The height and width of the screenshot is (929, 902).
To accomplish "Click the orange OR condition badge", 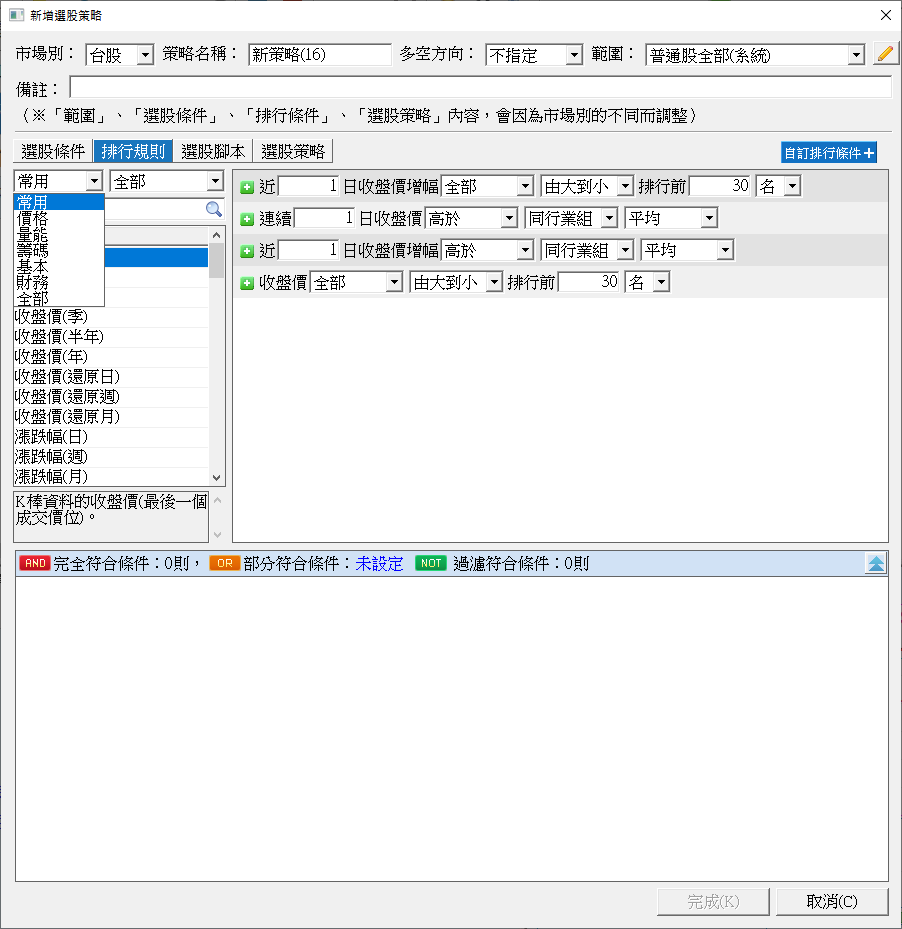I will pyautogui.click(x=224, y=564).
